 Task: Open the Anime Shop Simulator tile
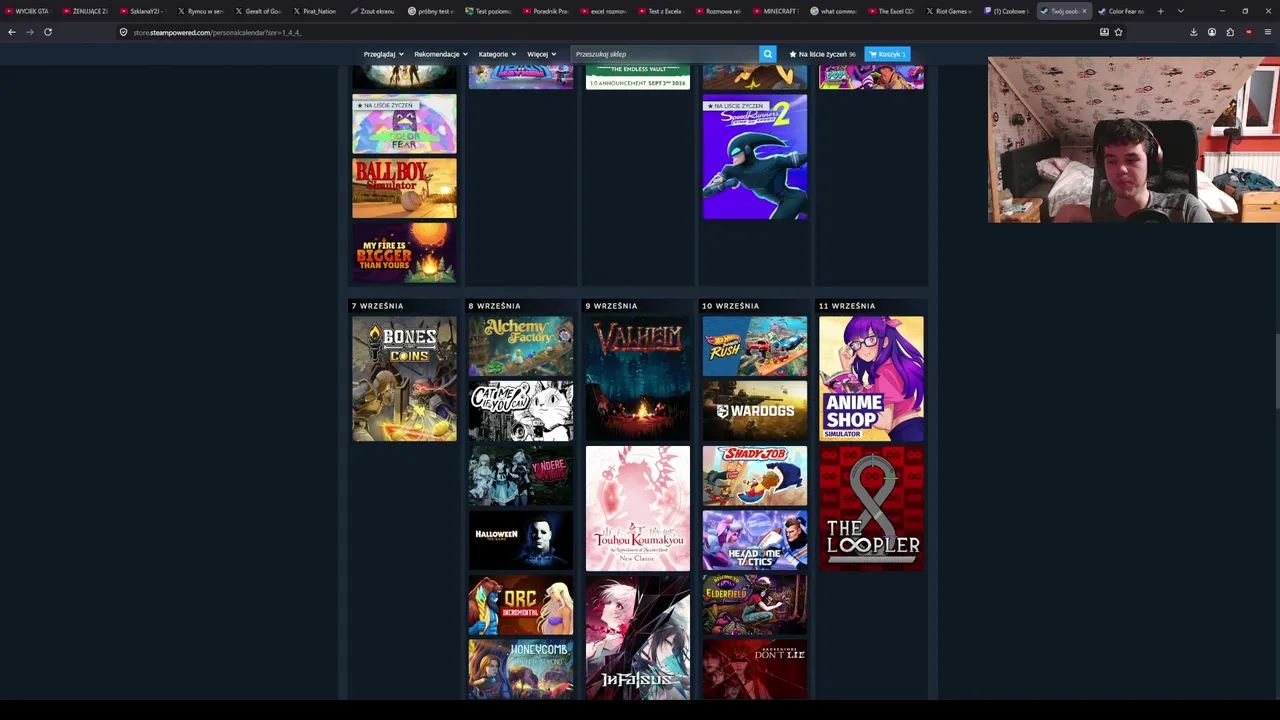[x=872, y=379]
